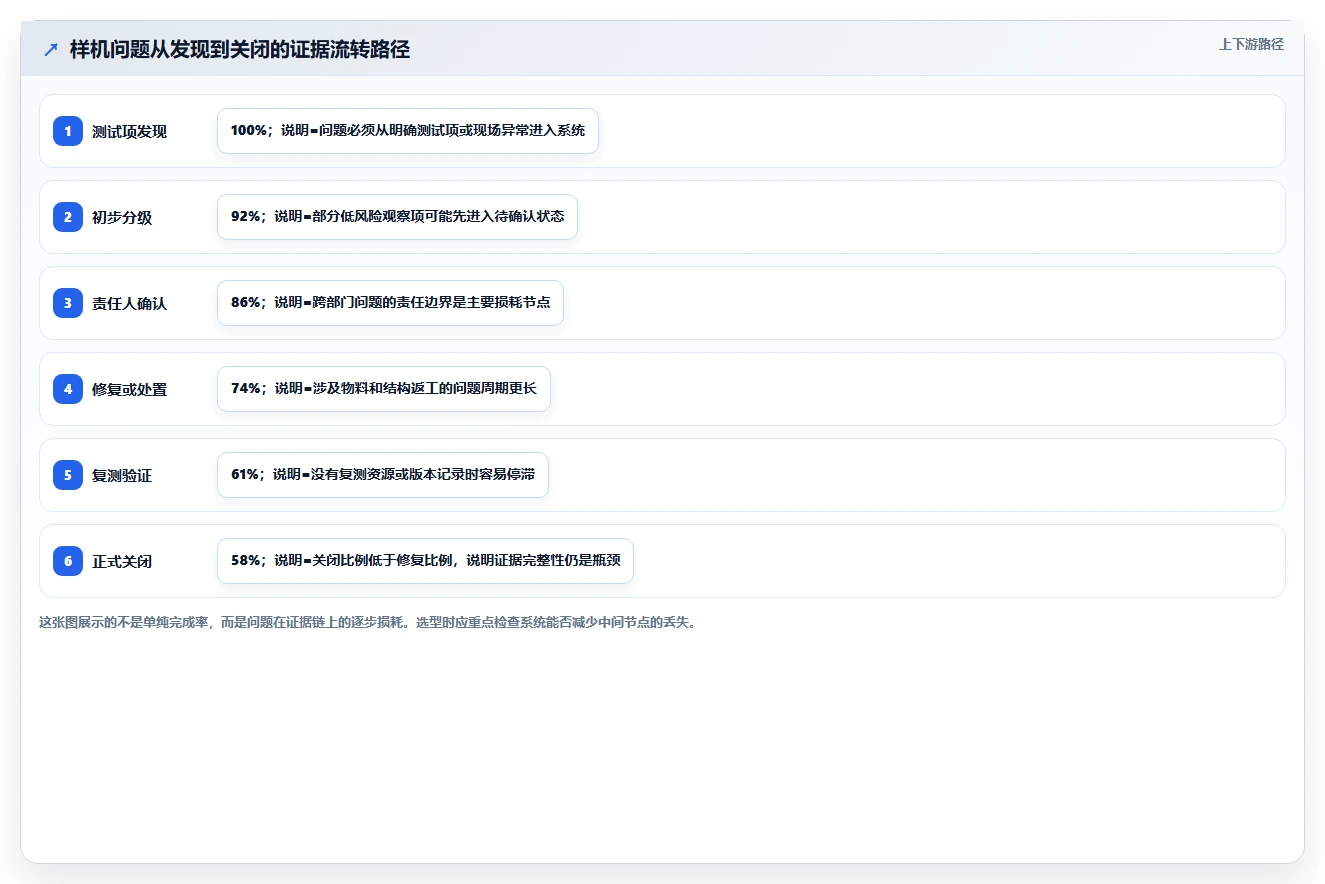Viewport: 1325px width, 884px height.
Task: Click the 复测验证 step label
Action: (122, 476)
